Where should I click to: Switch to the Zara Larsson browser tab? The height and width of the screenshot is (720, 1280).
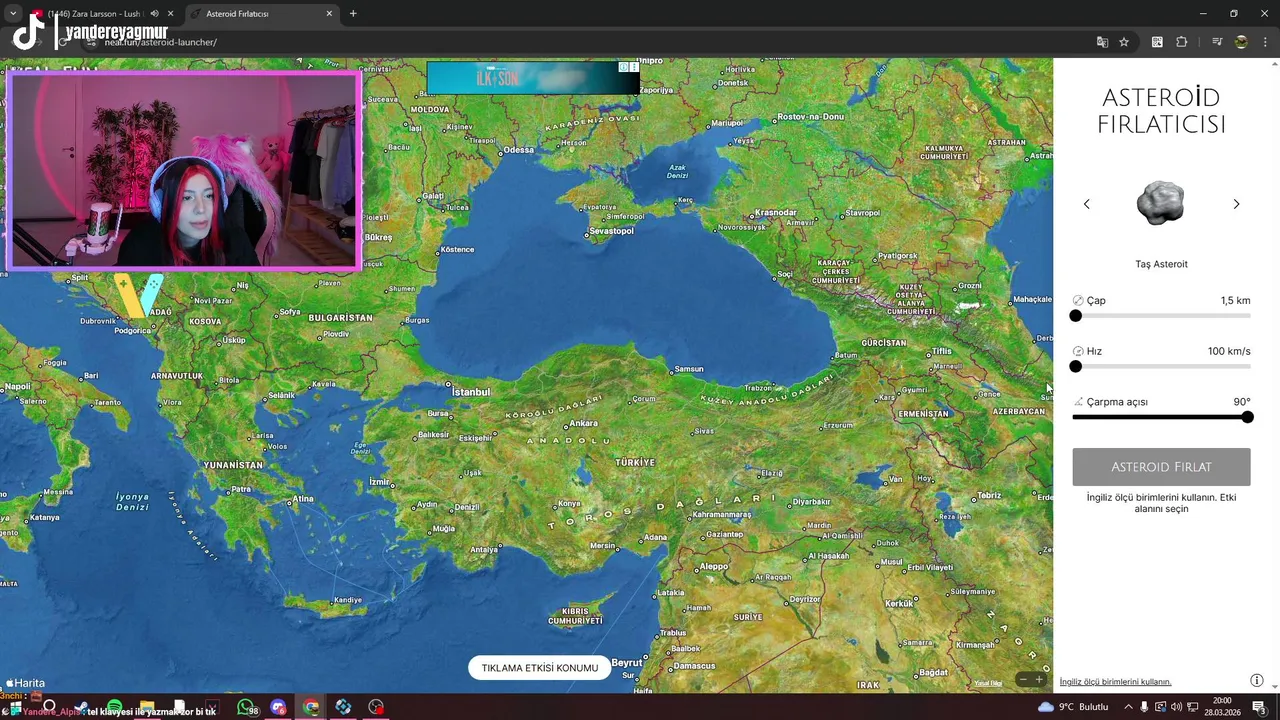point(101,14)
